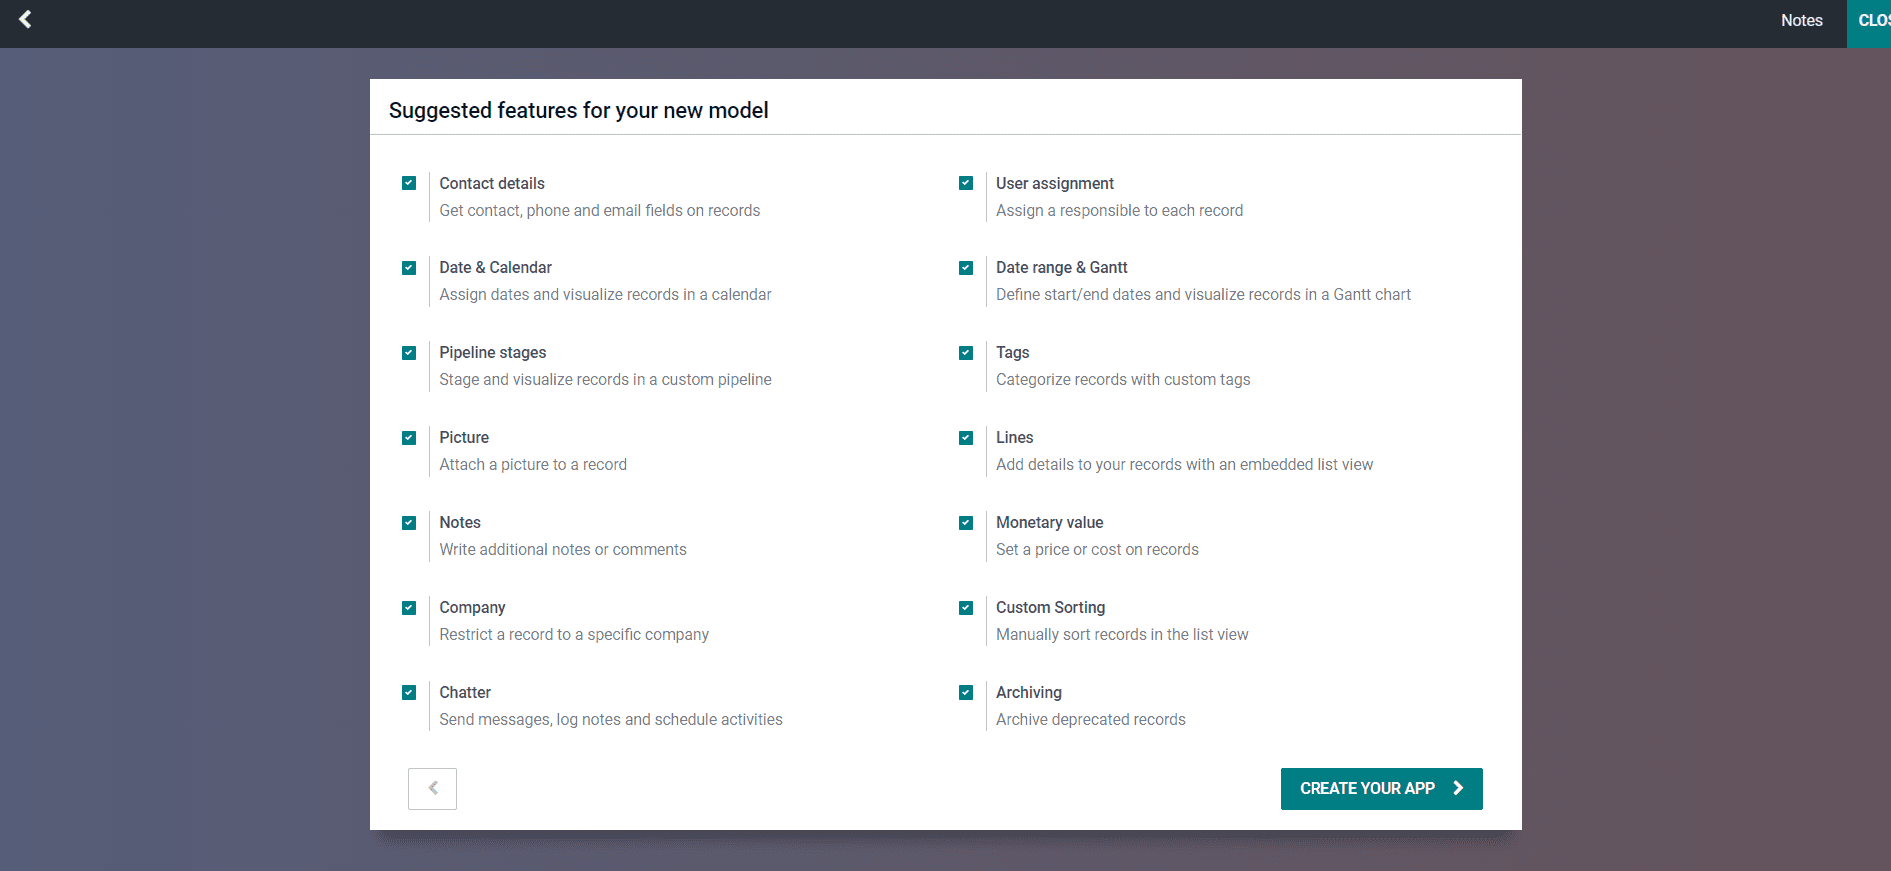Click 'Attach a picture to a record' text
Image resolution: width=1891 pixels, height=871 pixels.
pos(533,464)
